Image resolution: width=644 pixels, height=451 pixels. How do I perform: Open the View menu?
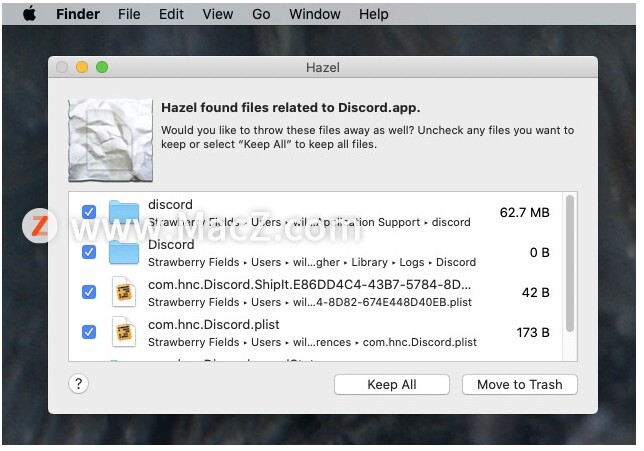point(218,14)
